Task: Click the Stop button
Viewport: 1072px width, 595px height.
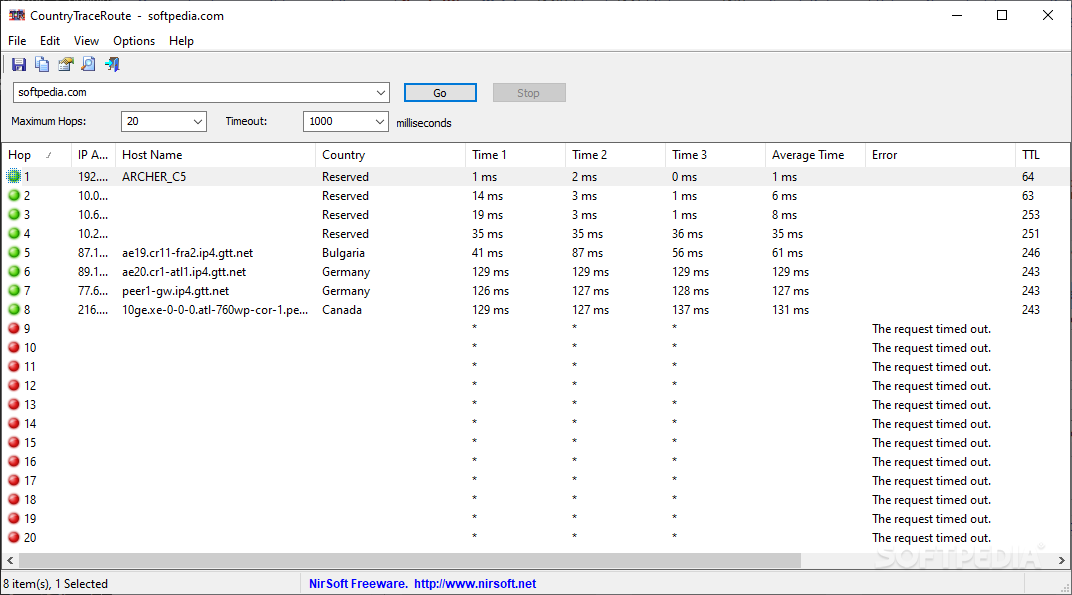Action: click(x=529, y=93)
